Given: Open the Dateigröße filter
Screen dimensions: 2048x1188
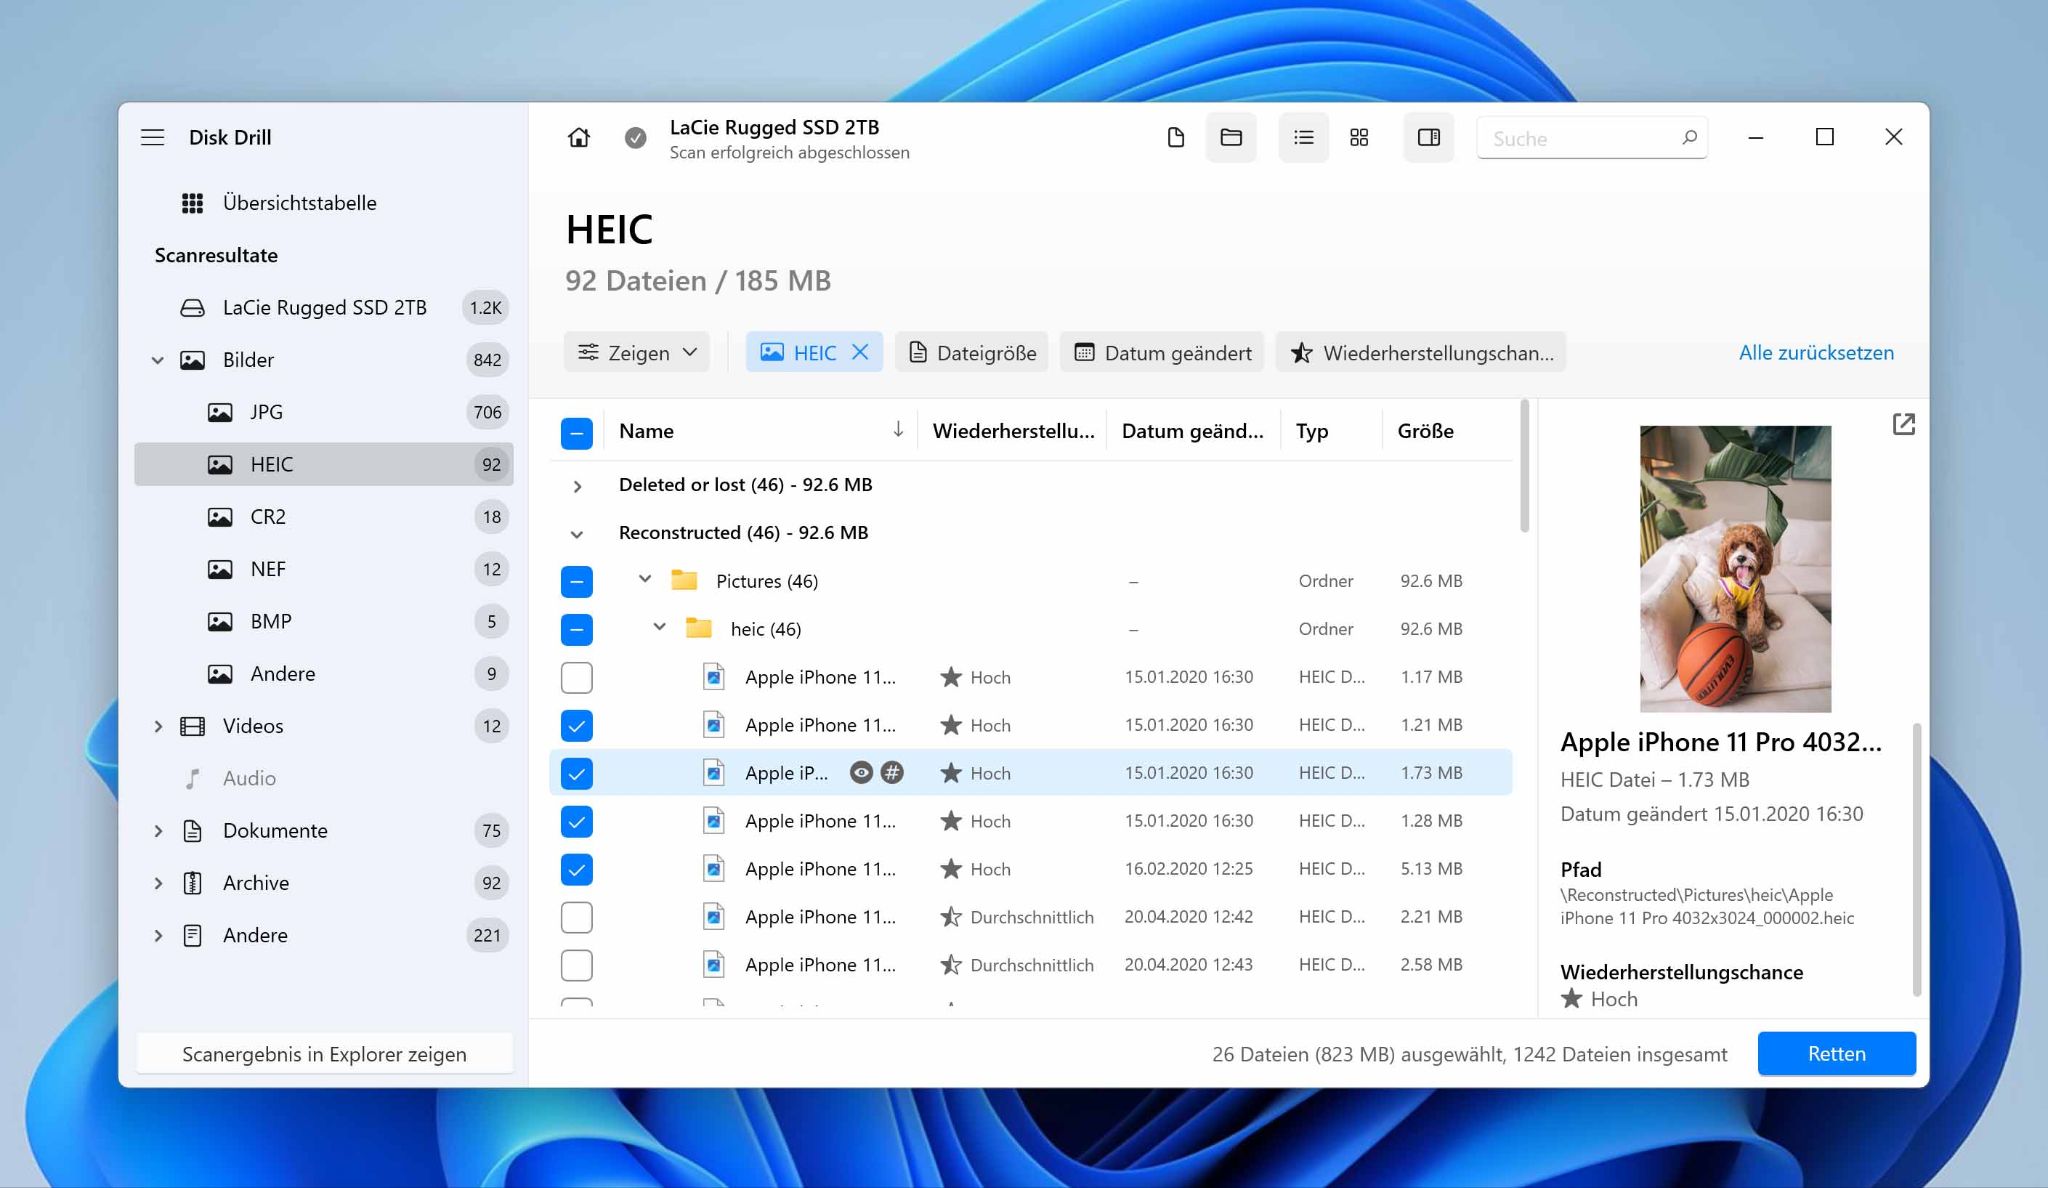Looking at the screenshot, I should click(x=972, y=352).
